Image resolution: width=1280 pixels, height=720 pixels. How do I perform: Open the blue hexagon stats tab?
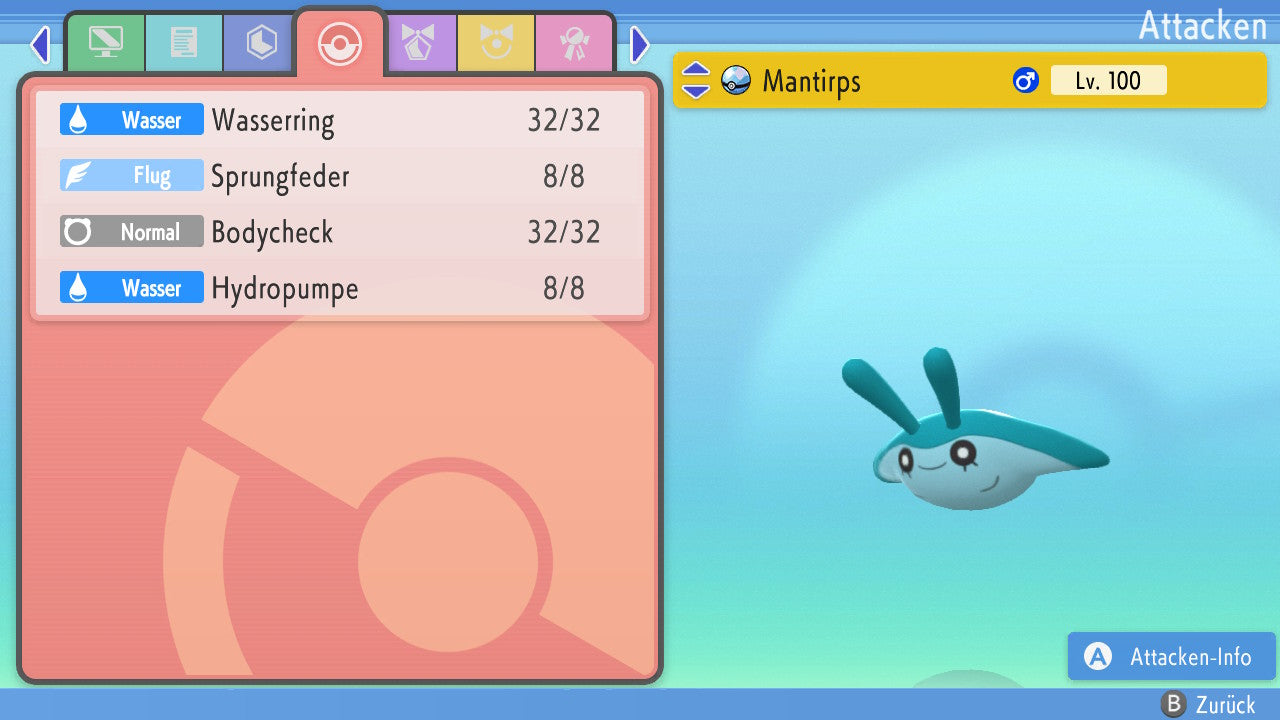click(x=261, y=43)
